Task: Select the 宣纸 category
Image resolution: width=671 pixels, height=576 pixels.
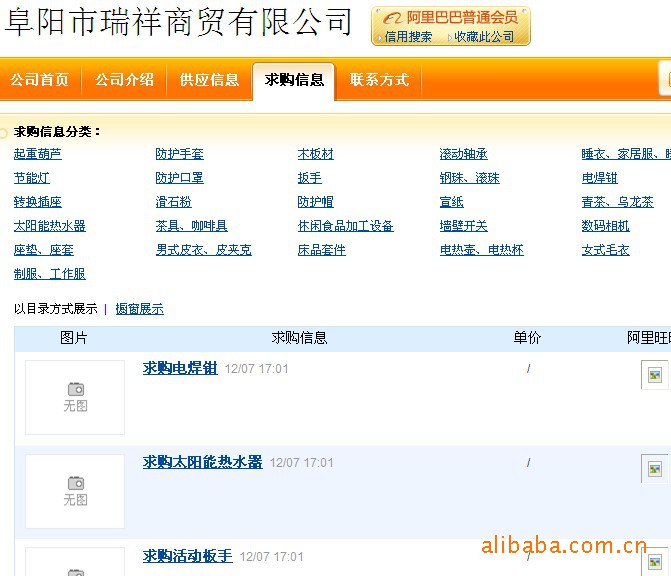Action: [452, 202]
